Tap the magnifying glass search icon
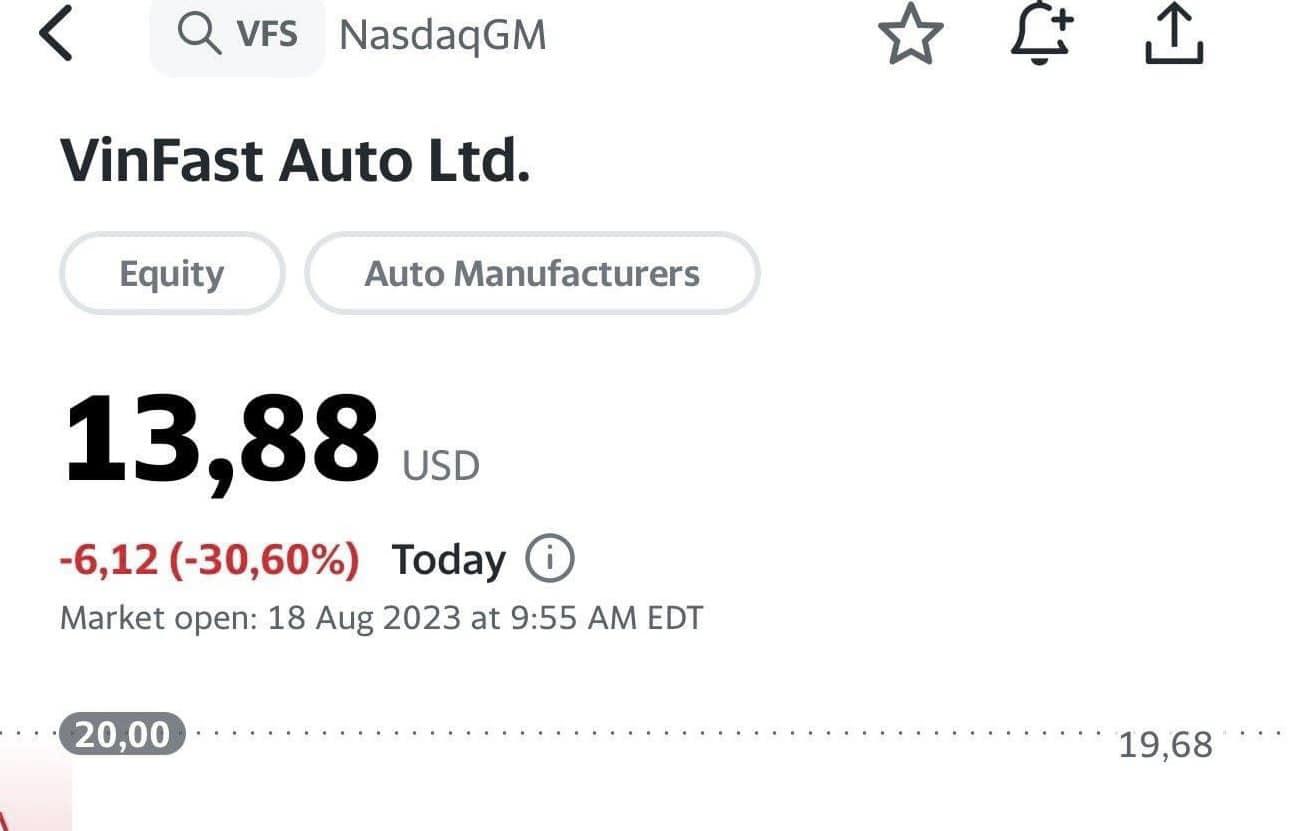This screenshot has width=1289, height=831. (x=199, y=34)
